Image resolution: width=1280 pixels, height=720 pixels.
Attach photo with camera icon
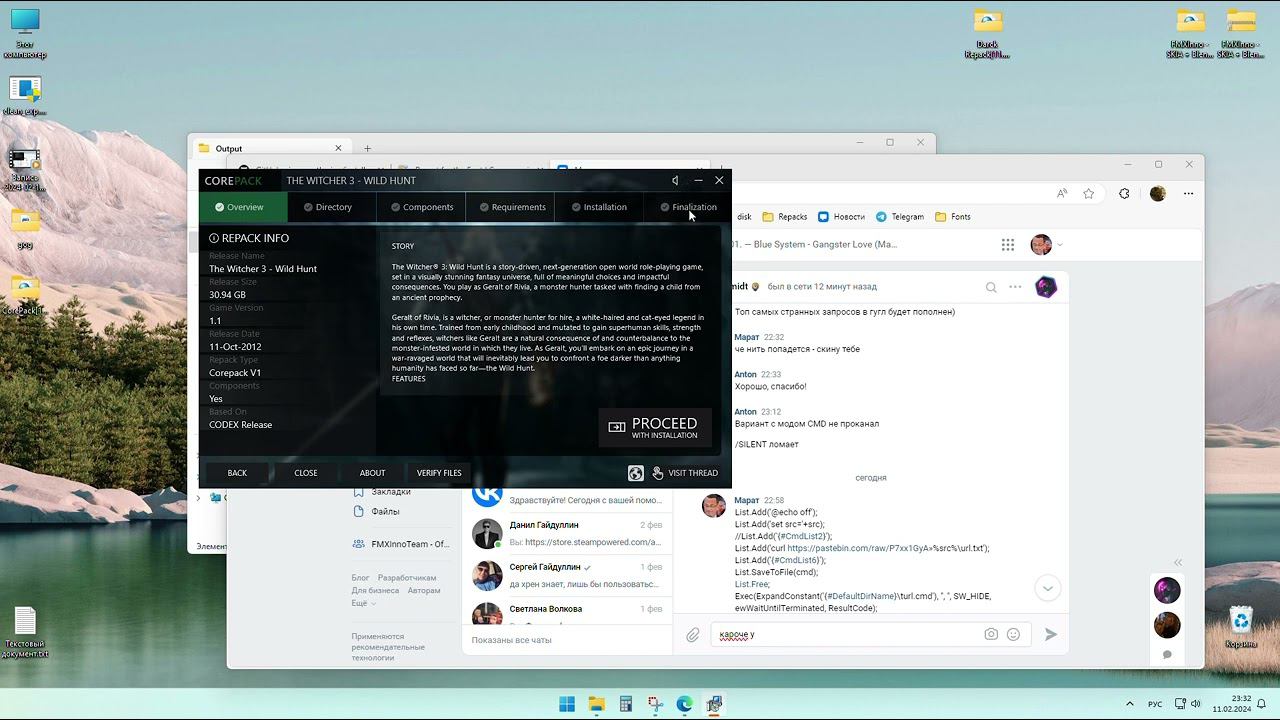(991, 634)
